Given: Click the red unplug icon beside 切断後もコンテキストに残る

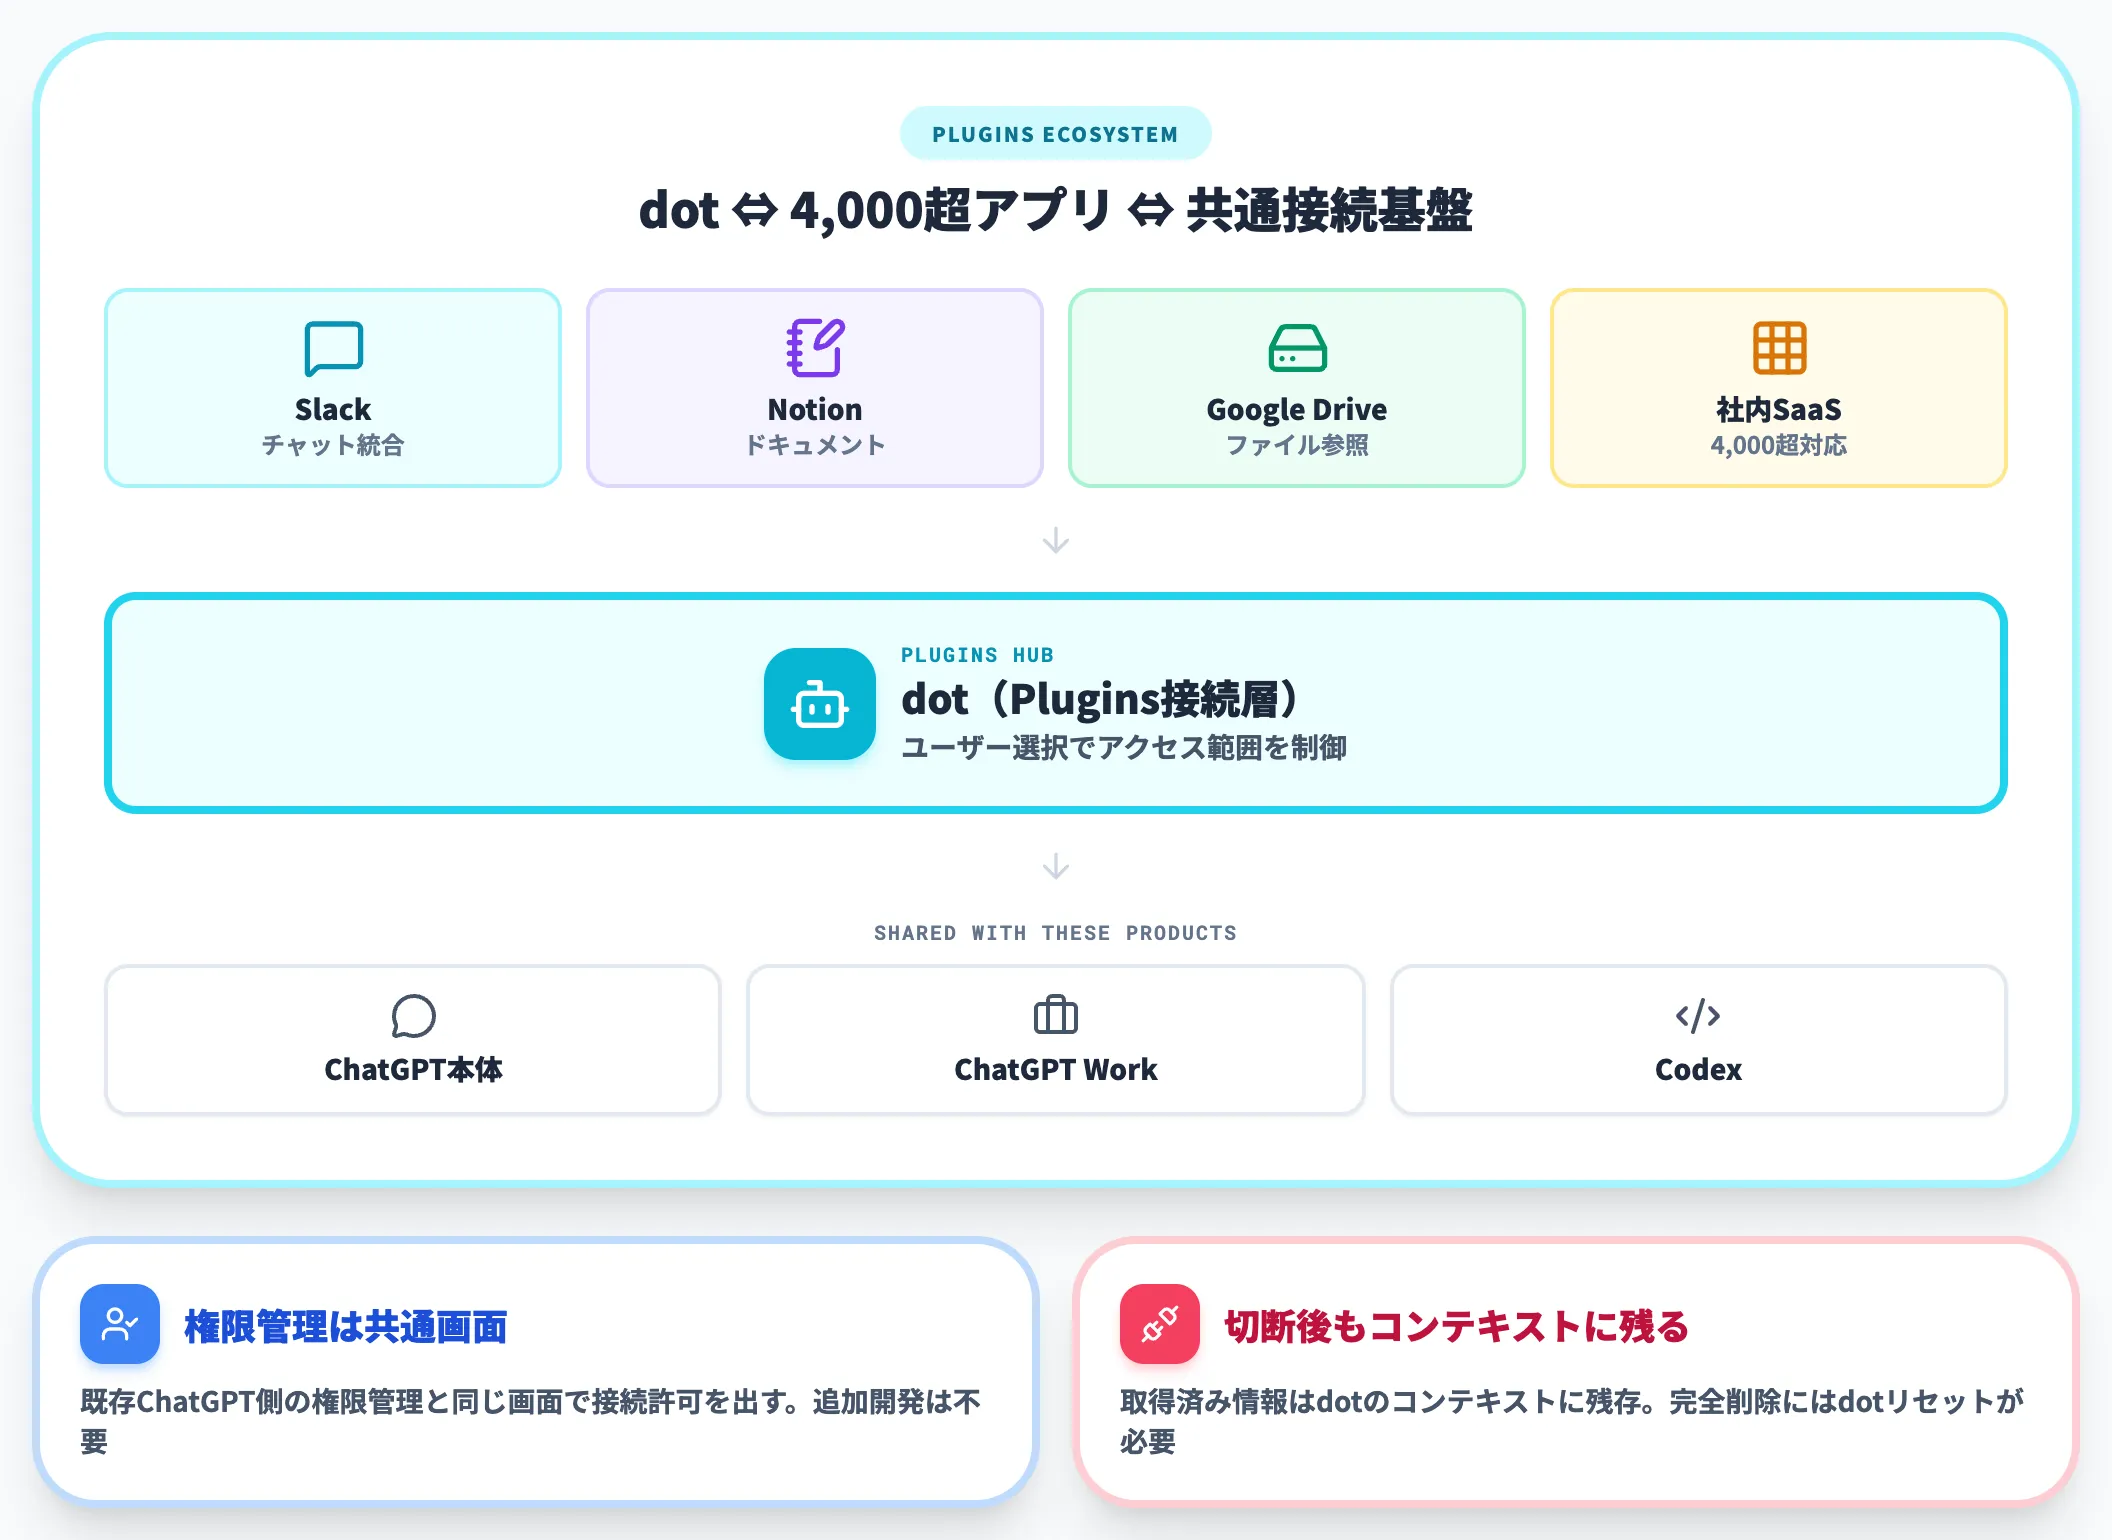Looking at the screenshot, I should point(1160,1324).
